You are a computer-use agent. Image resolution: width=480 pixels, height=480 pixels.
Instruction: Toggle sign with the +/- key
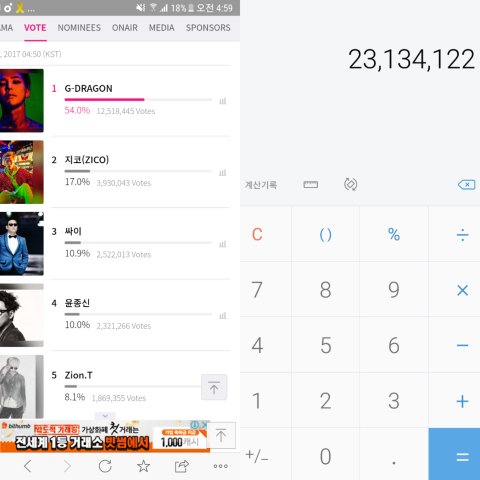click(x=257, y=455)
